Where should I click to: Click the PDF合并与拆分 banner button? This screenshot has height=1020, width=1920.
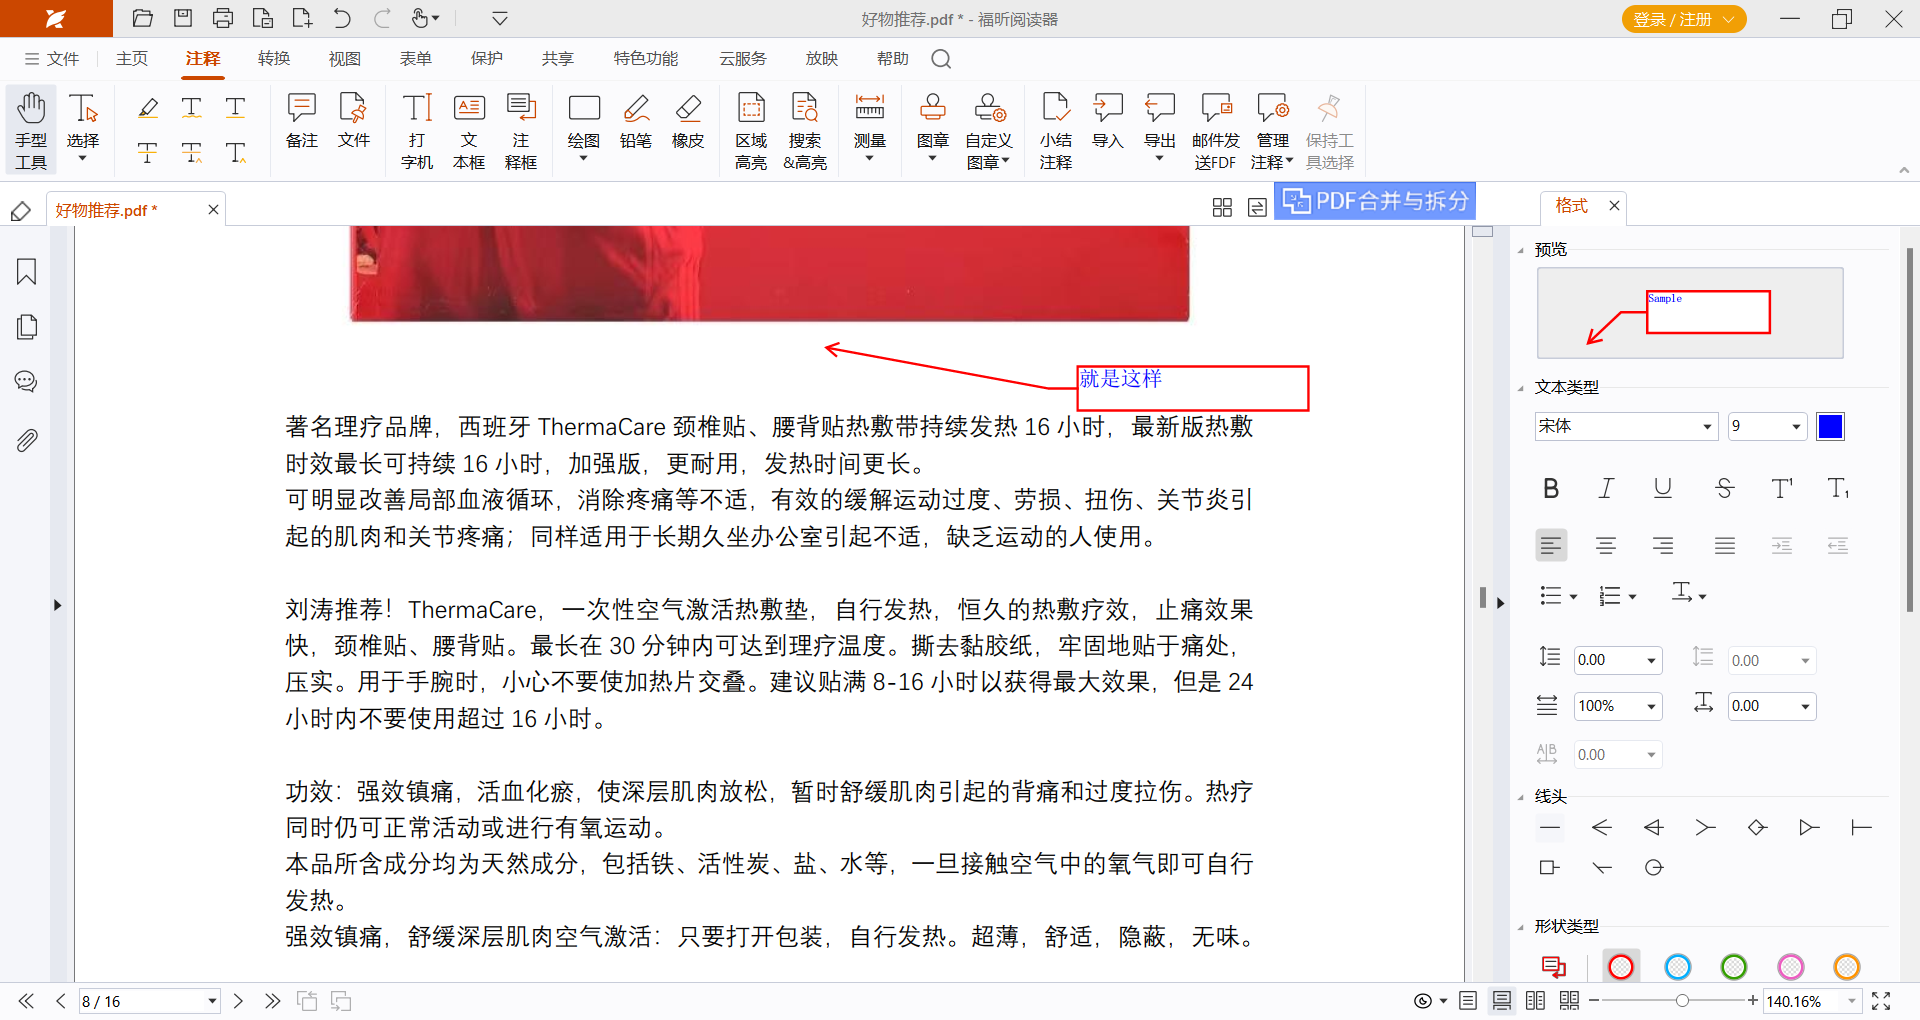(1375, 201)
